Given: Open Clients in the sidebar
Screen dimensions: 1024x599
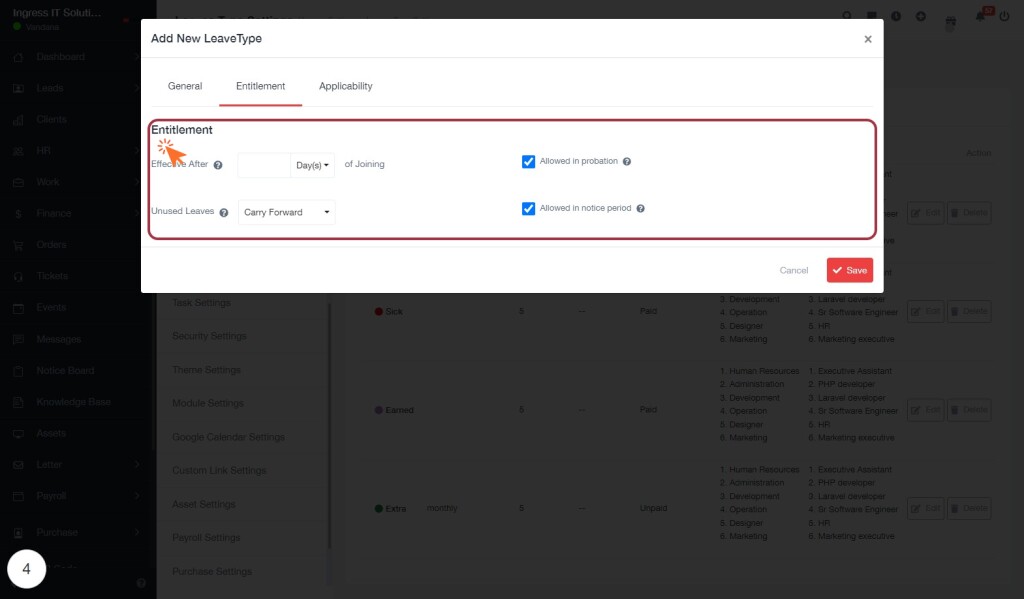Looking at the screenshot, I should 52,120.
